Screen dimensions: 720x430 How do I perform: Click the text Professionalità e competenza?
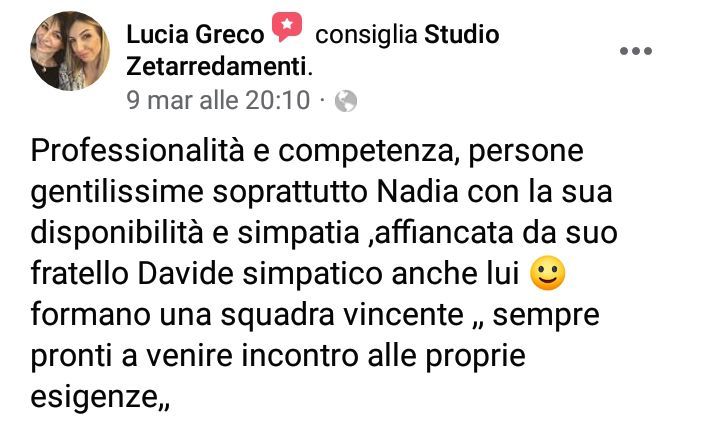(242, 151)
